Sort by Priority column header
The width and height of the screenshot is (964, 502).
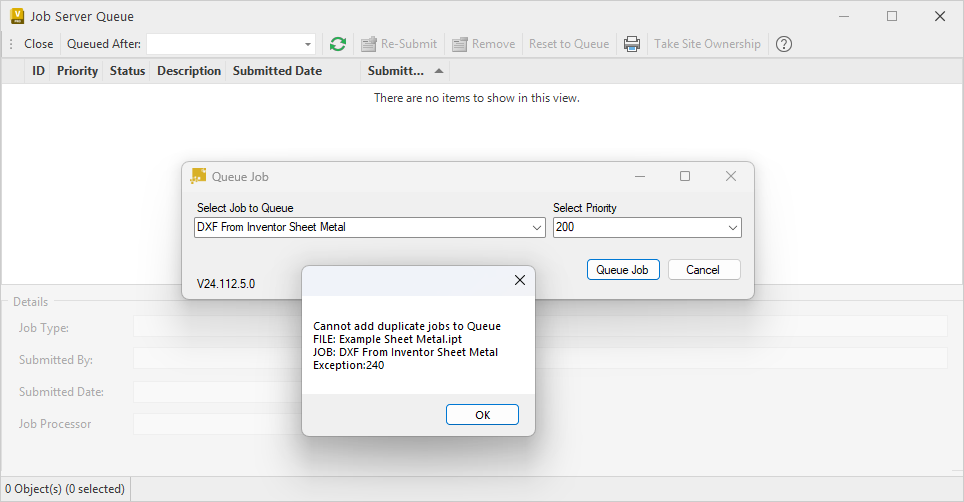pos(77,71)
